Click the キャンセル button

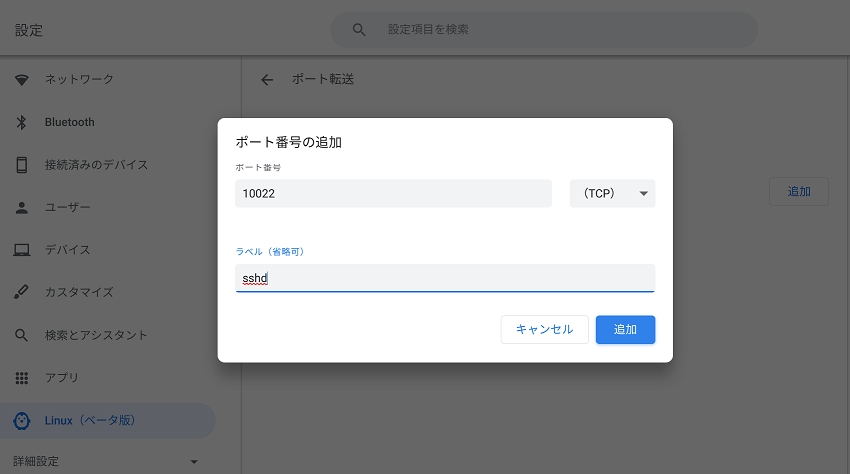(x=544, y=330)
